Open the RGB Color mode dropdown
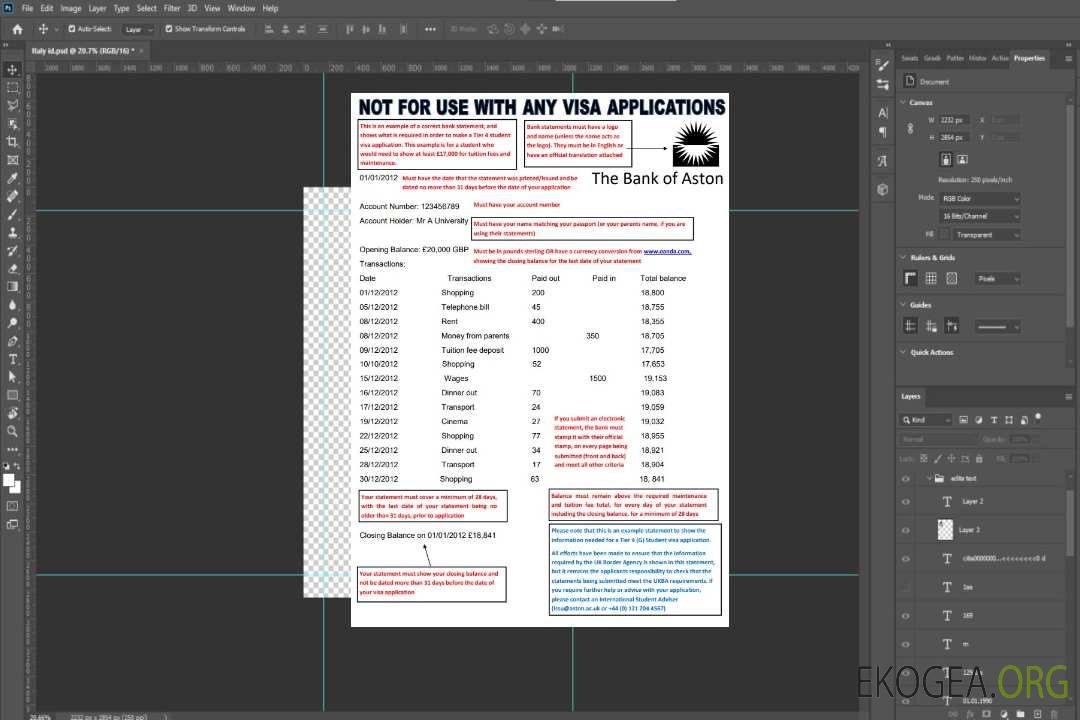Viewport: 1080px width, 720px height. [980, 198]
